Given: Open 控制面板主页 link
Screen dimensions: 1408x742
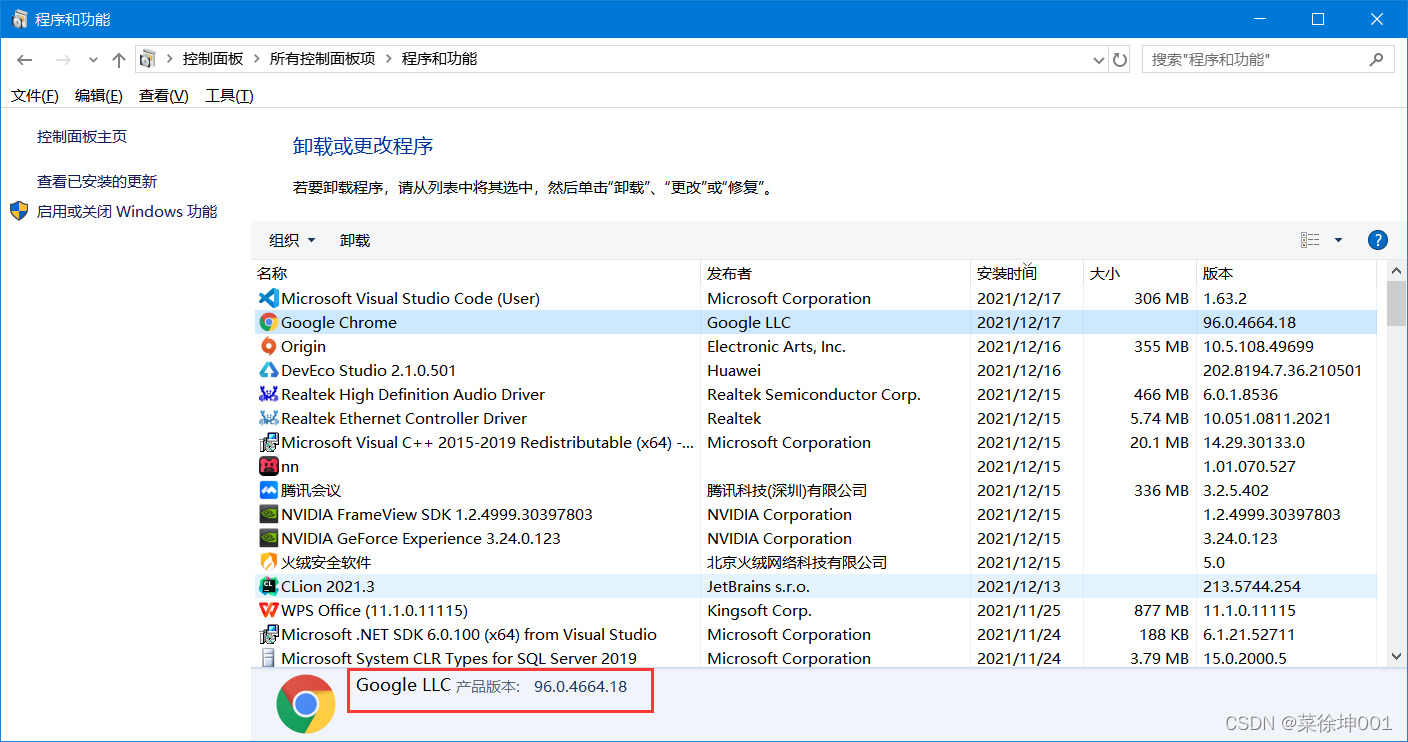Looking at the screenshot, I should 82,136.
